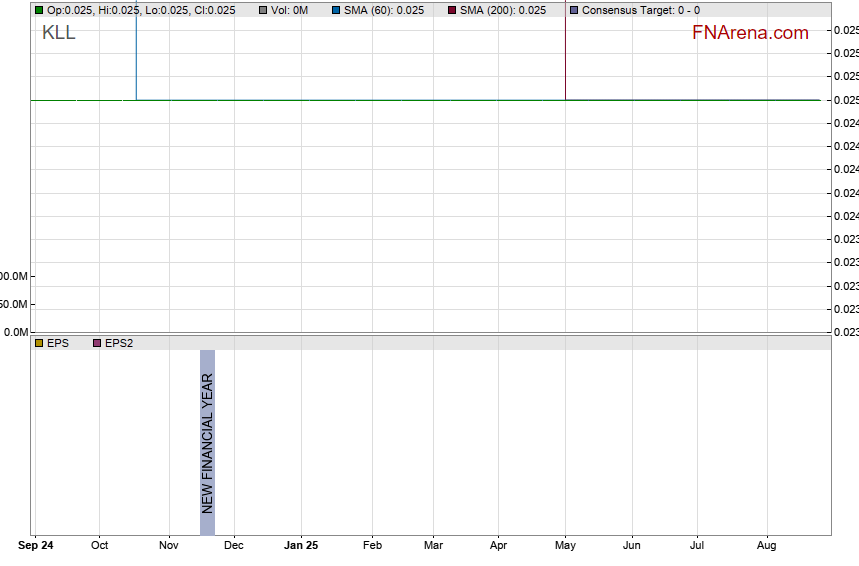
Task: Click the yellow EPS legend swatch
Action: point(39,343)
